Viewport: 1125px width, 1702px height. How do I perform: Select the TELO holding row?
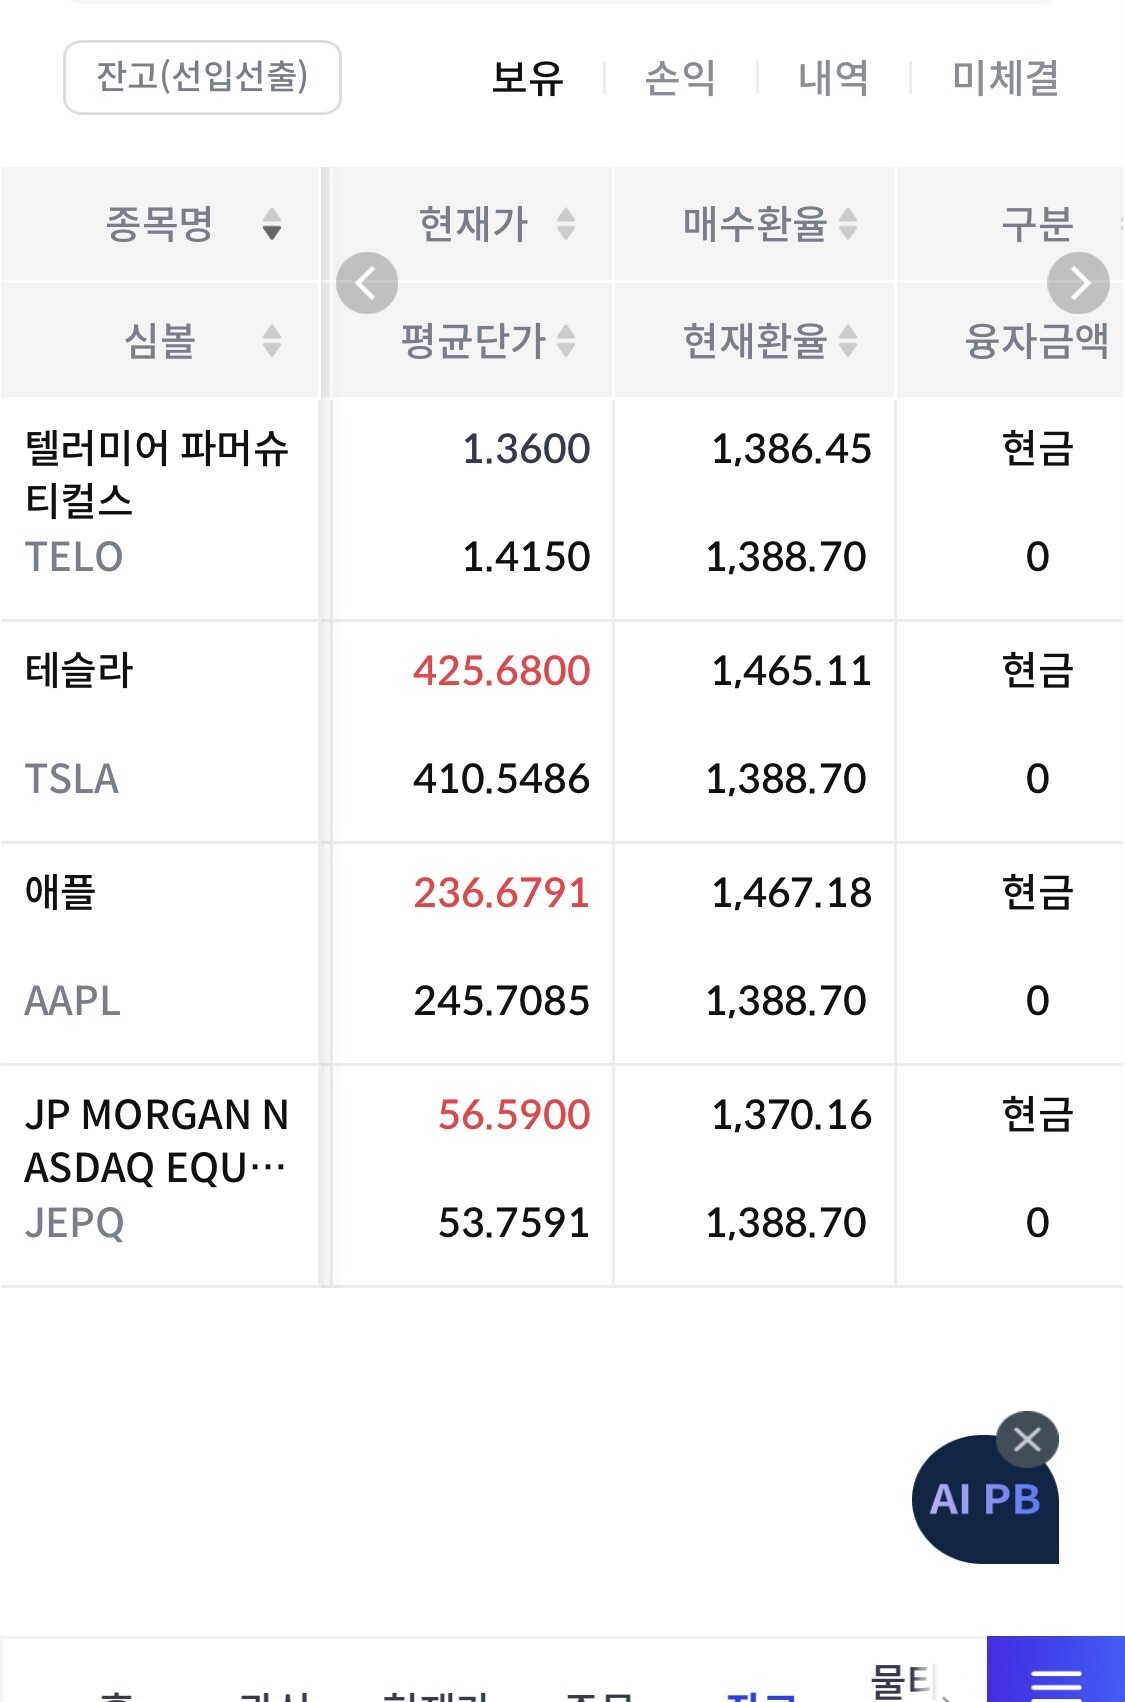click(160, 508)
